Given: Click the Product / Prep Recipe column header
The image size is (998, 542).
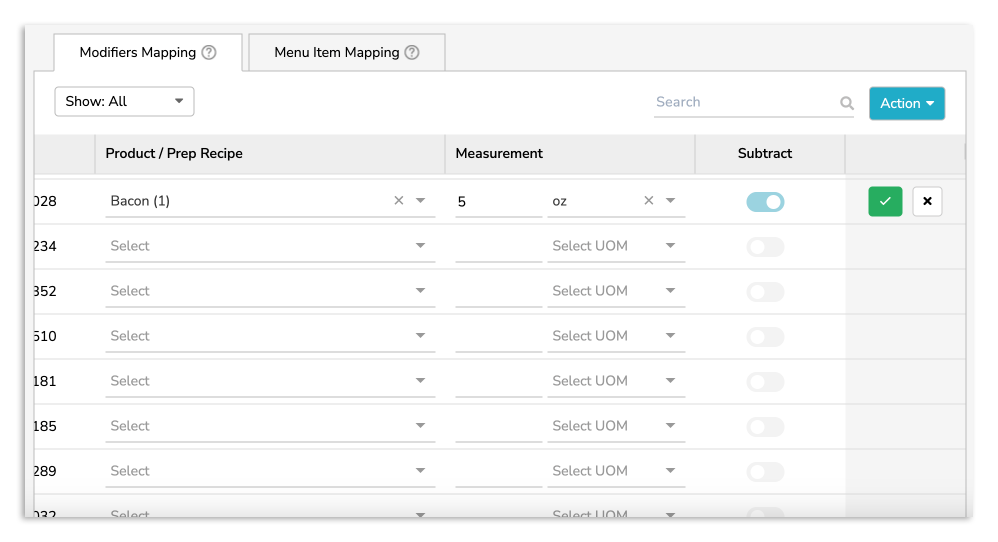Looking at the screenshot, I should click(x=174, y=153).
